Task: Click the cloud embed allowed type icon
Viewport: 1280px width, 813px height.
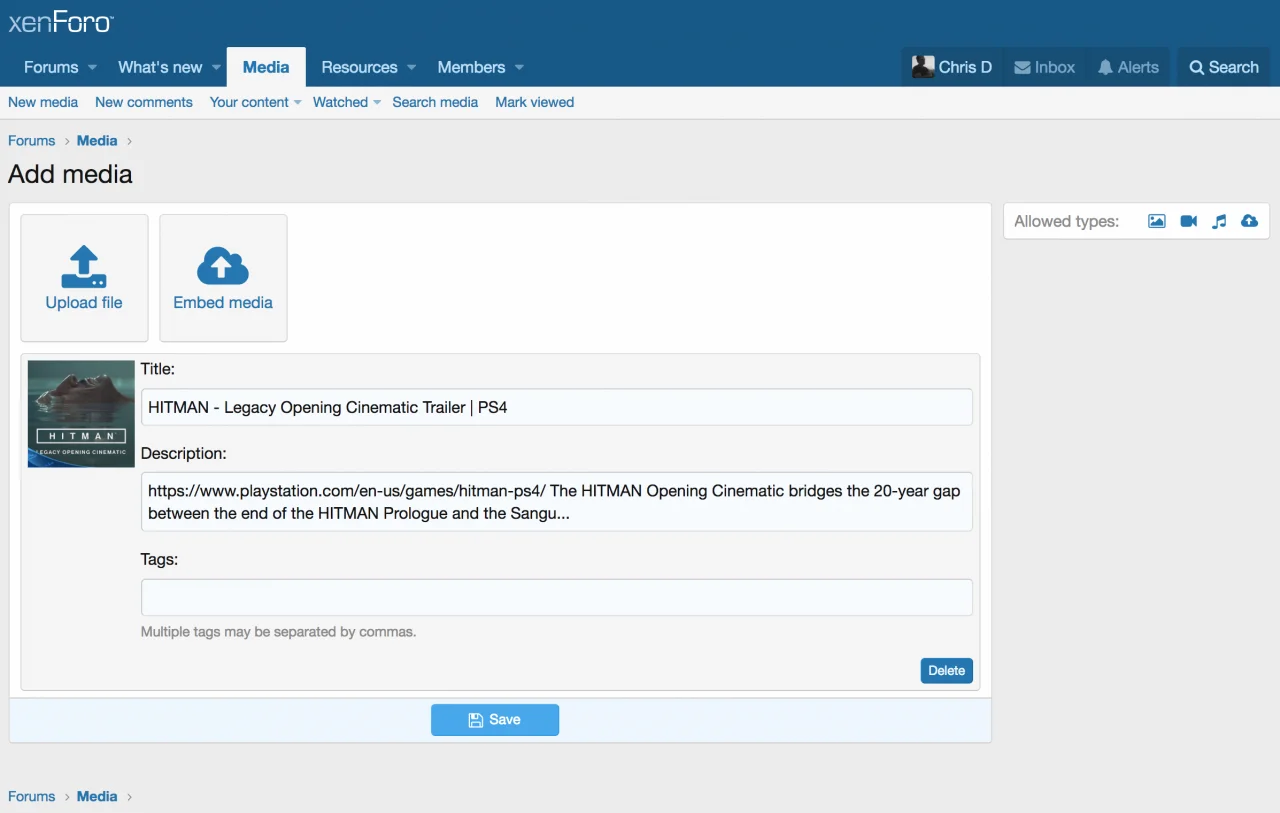Action: click(x=1249, y=221)
